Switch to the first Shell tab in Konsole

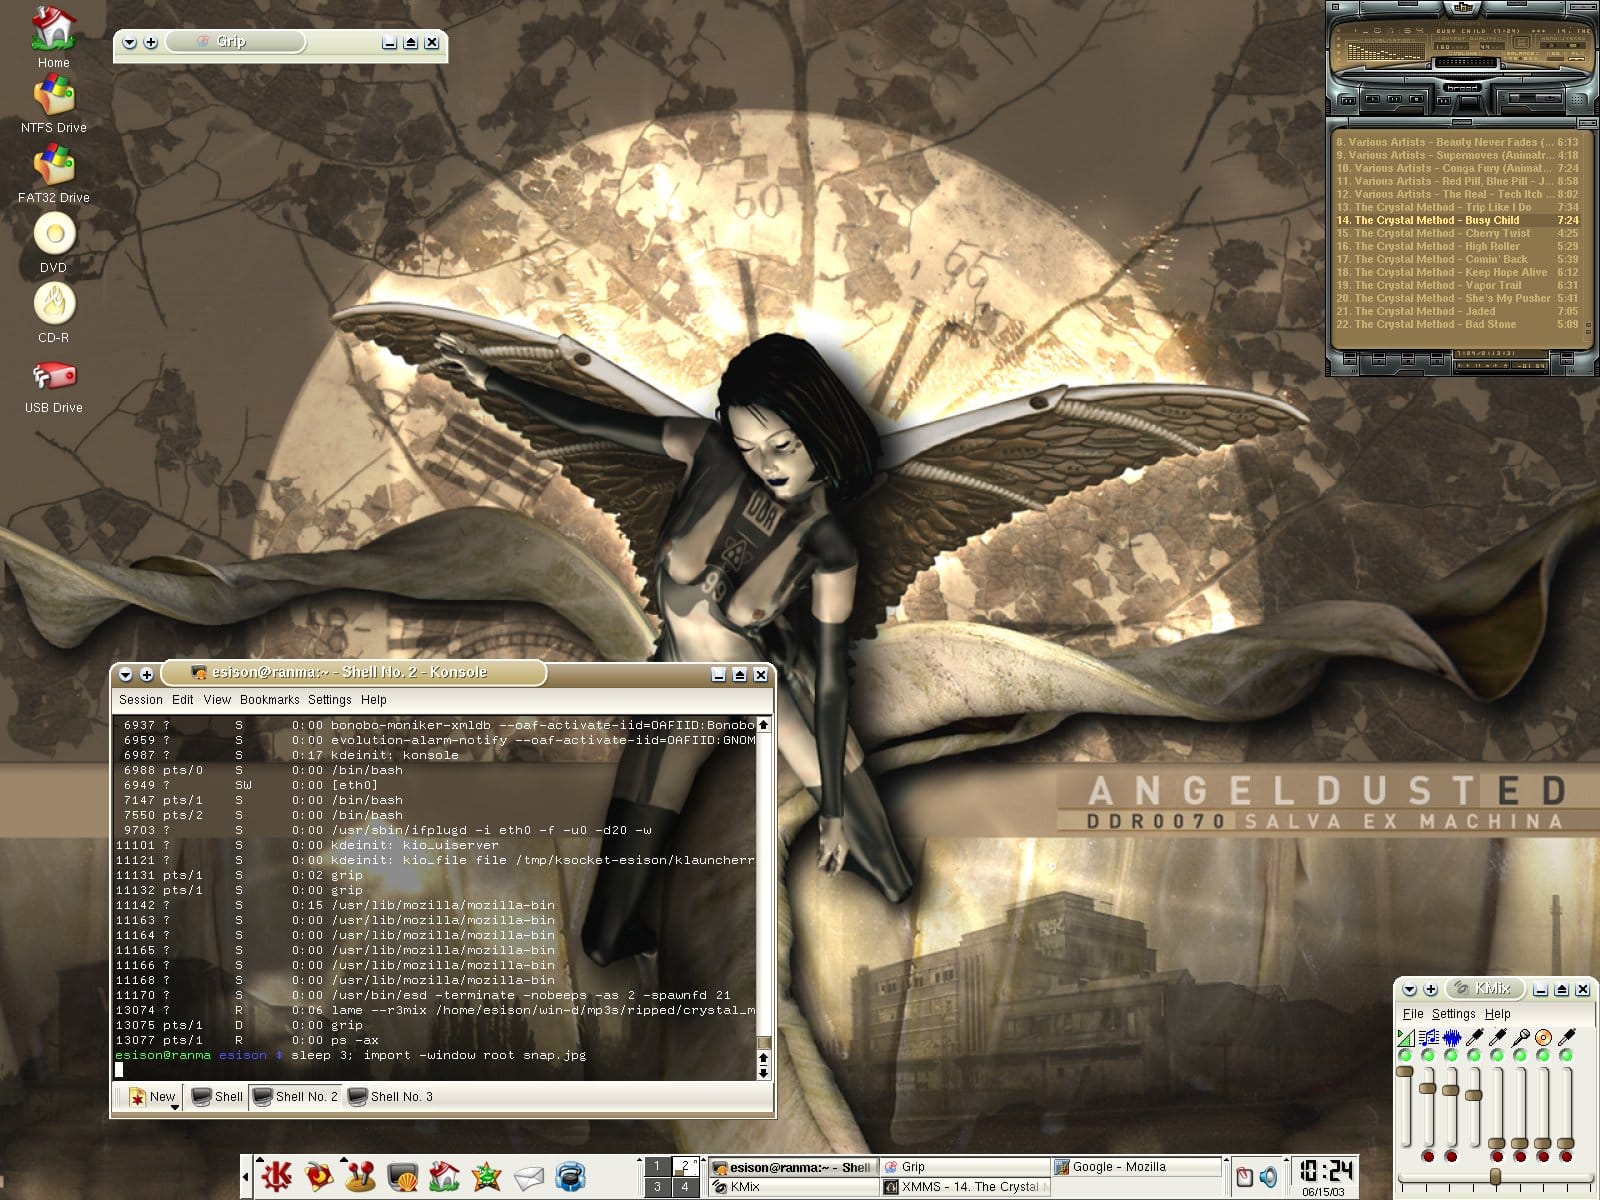218,1097
